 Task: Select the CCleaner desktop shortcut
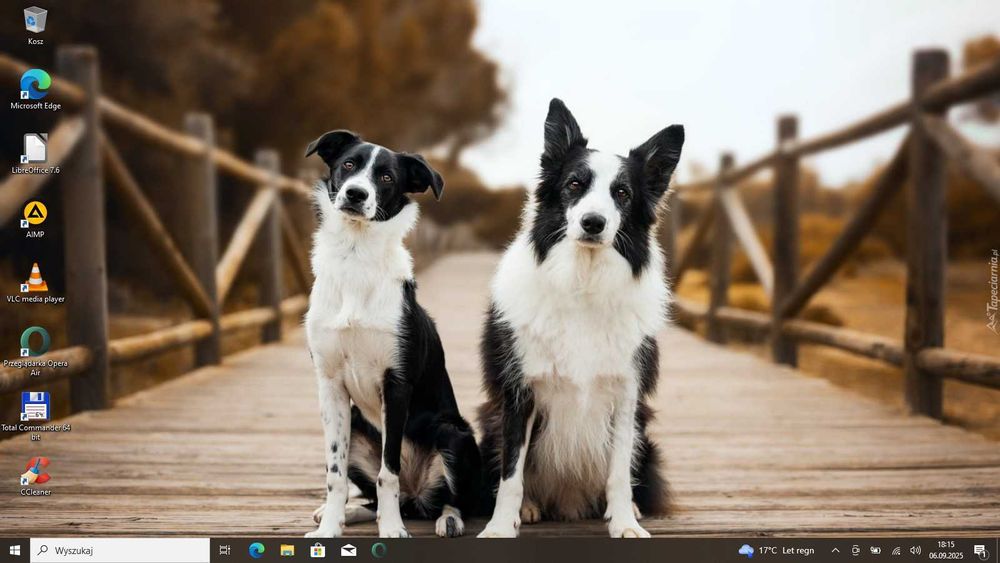point(35,476)
